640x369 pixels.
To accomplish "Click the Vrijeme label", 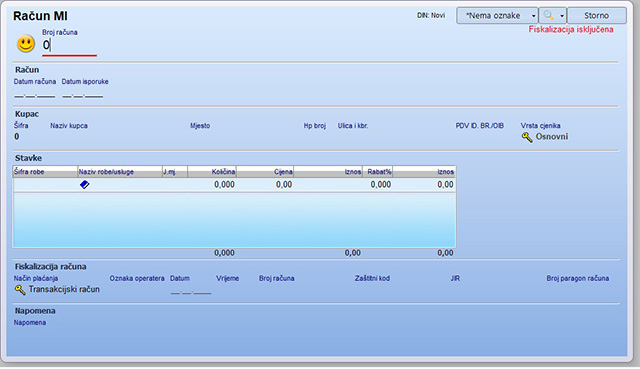I will [227, 278].
